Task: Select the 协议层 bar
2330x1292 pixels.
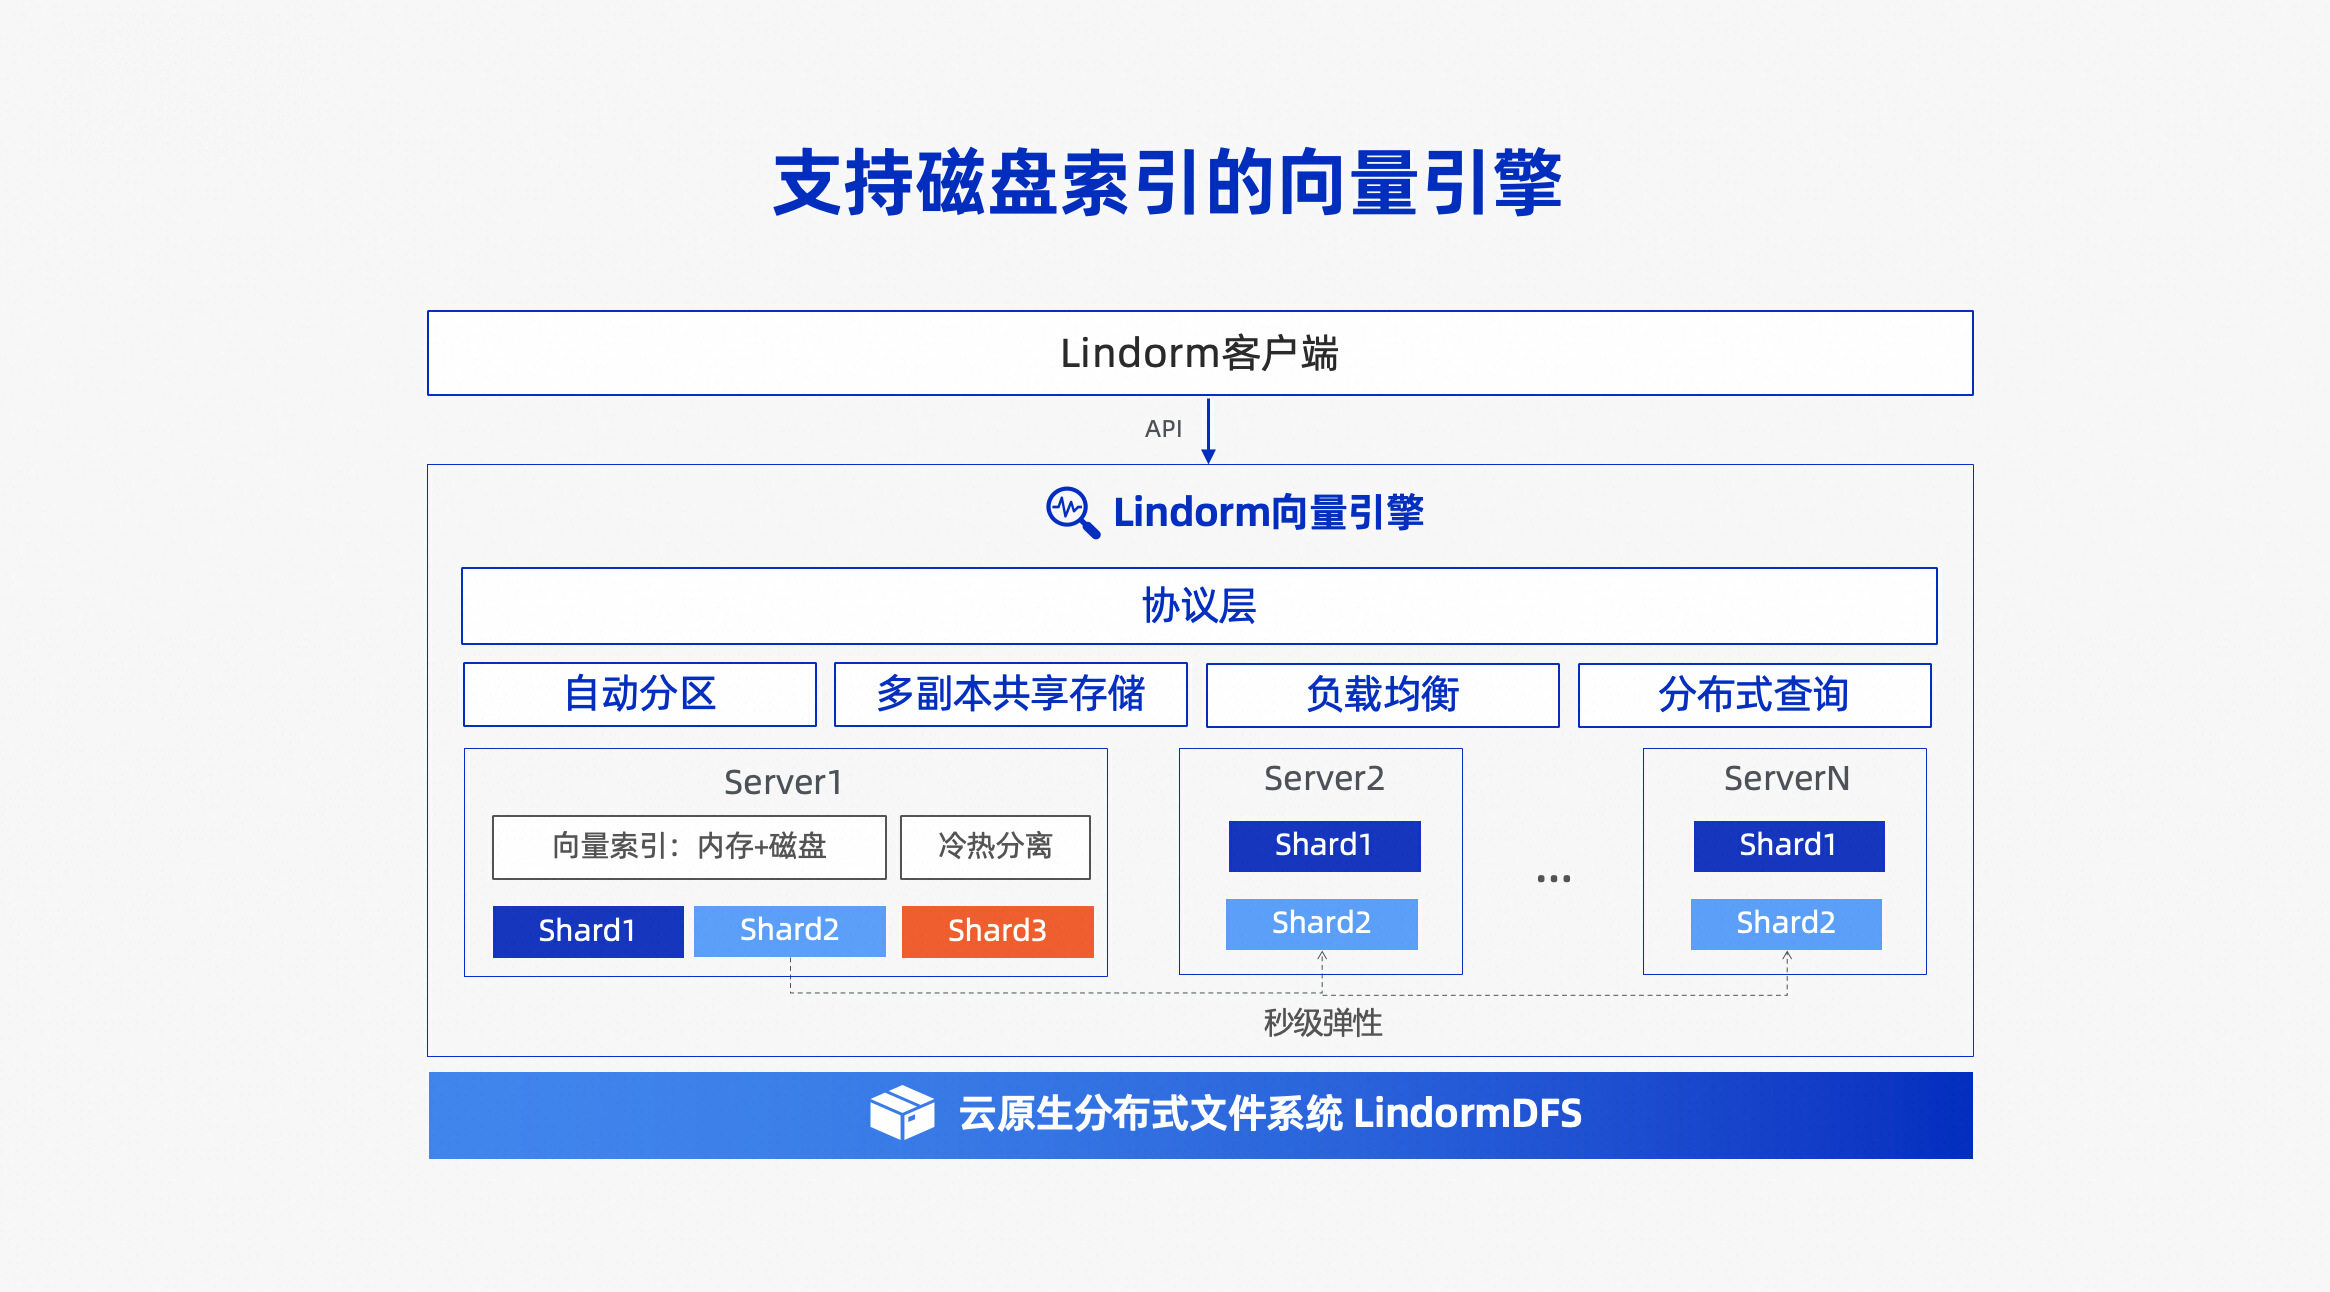Action: (x=1198, y=606)
